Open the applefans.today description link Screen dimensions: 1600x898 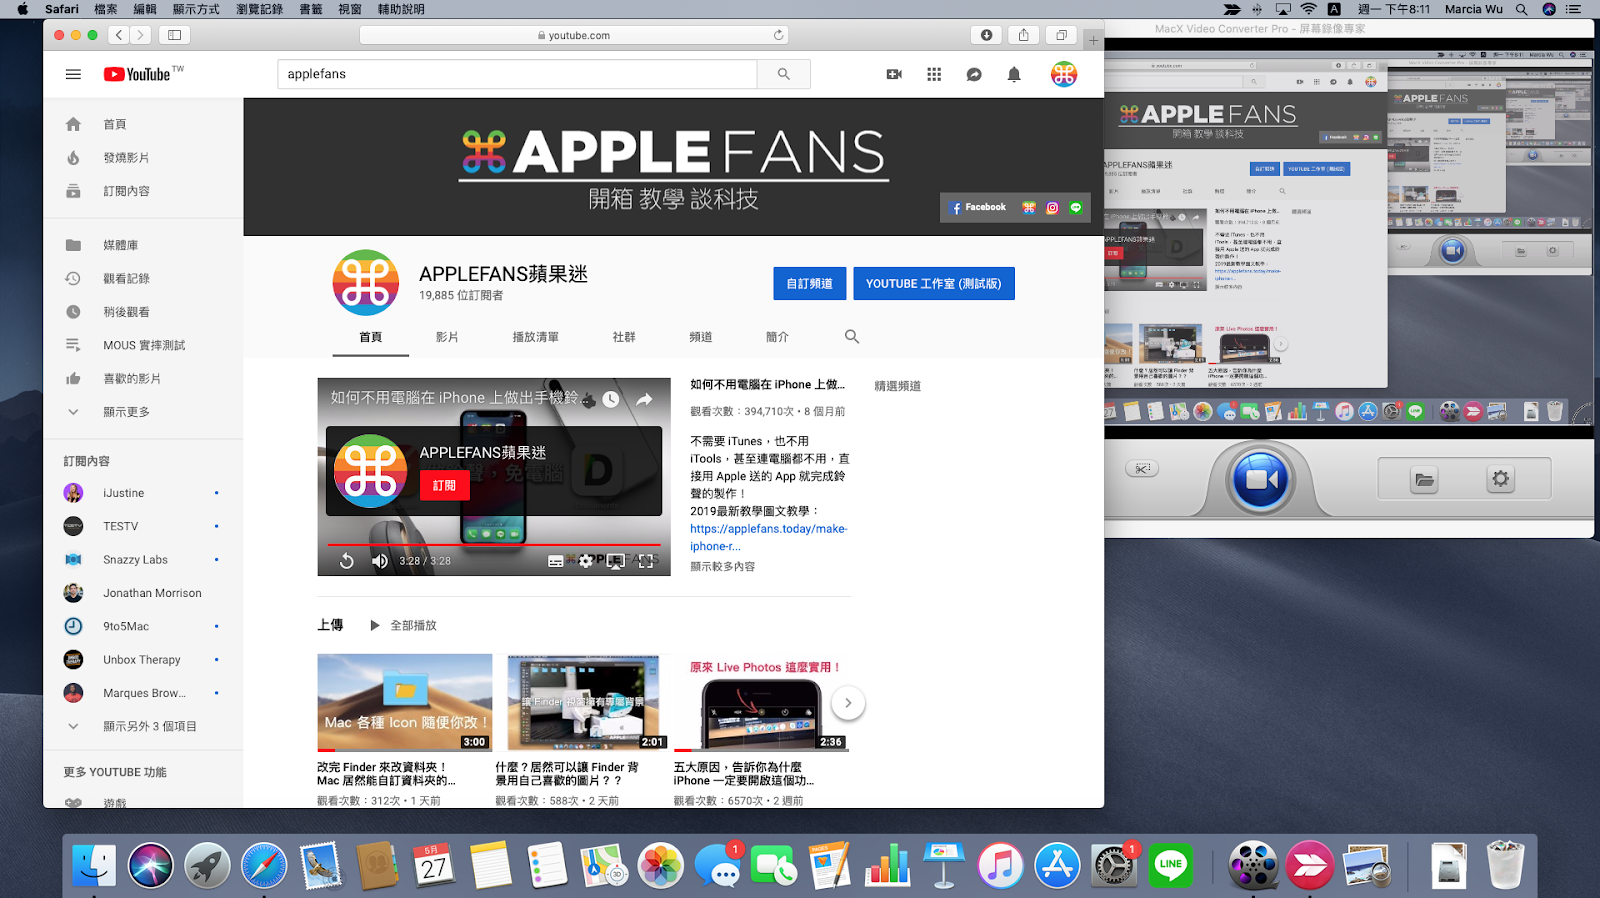click(x=768, y=537)
